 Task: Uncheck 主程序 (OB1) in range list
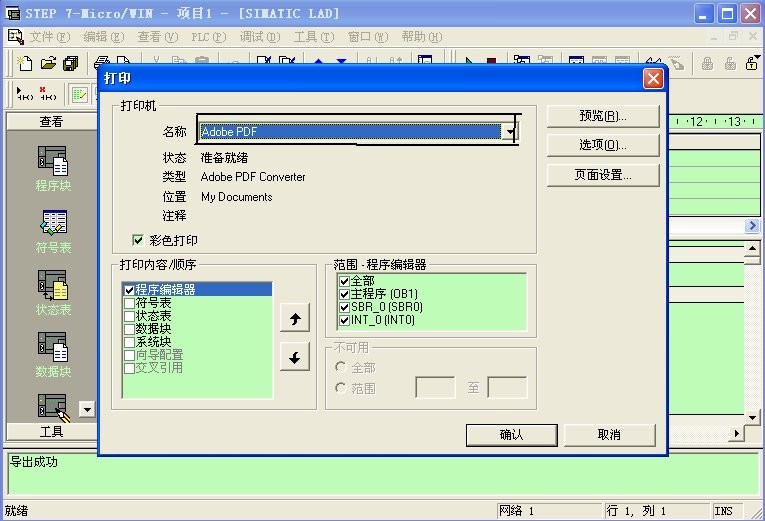pos(344,294)
